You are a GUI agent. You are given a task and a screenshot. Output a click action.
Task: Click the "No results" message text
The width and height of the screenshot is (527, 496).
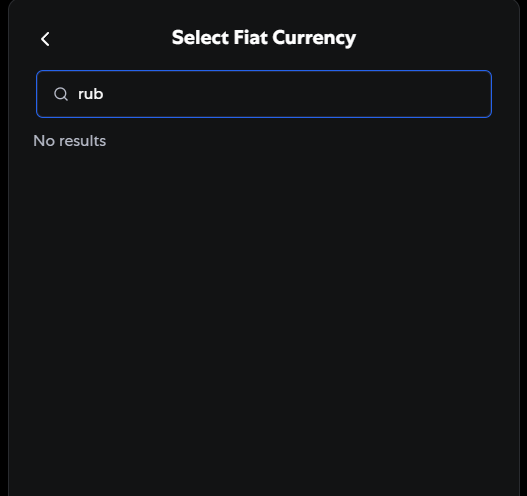[70, 141]
